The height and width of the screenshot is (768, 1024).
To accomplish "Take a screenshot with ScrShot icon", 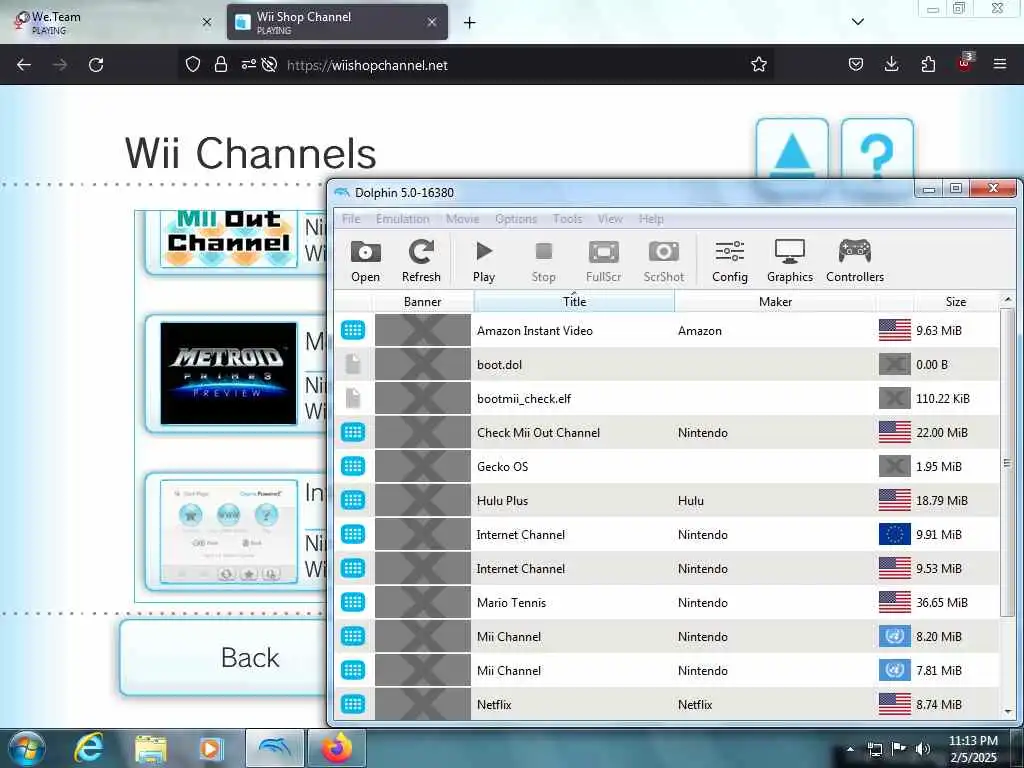I will [x=664, y=261].
